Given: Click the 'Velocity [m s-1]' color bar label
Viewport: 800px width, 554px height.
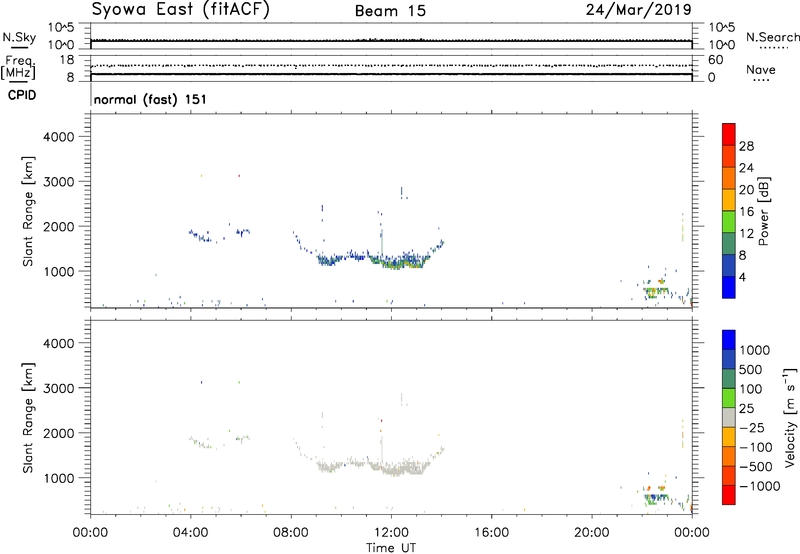Looking at the screenshot, I should tap(790, 417).
